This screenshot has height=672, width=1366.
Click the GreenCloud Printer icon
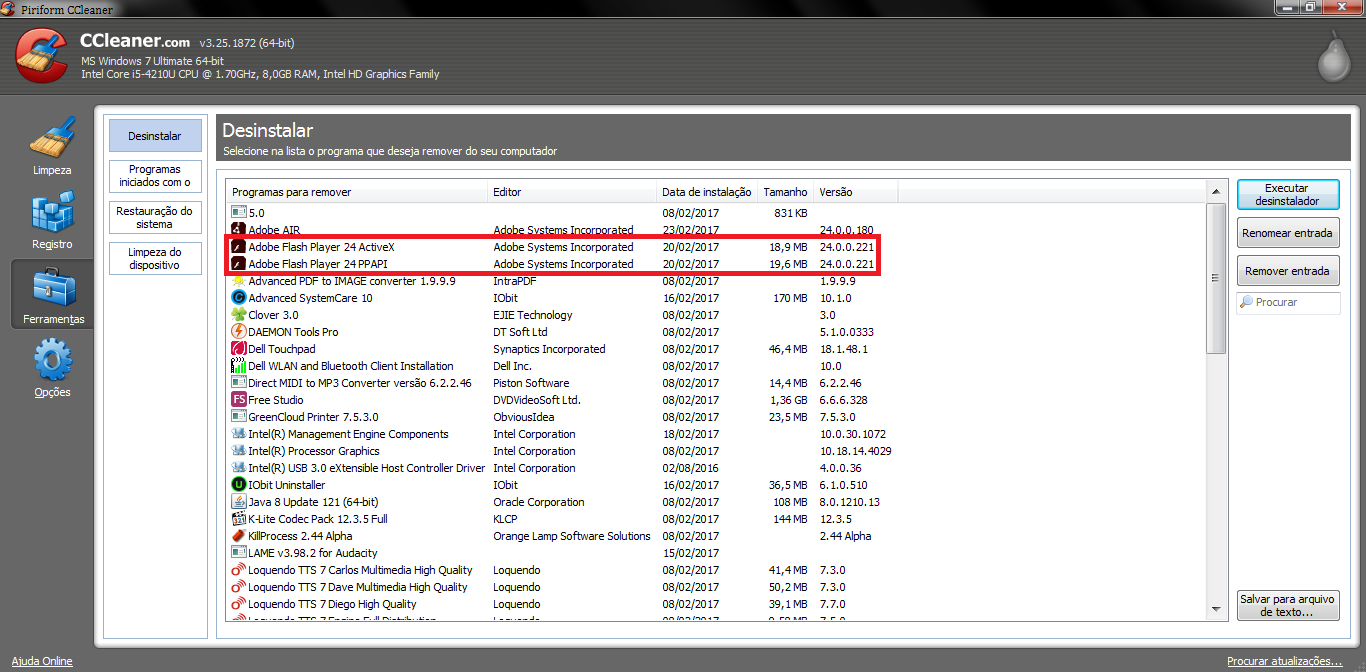coord(239,417)
